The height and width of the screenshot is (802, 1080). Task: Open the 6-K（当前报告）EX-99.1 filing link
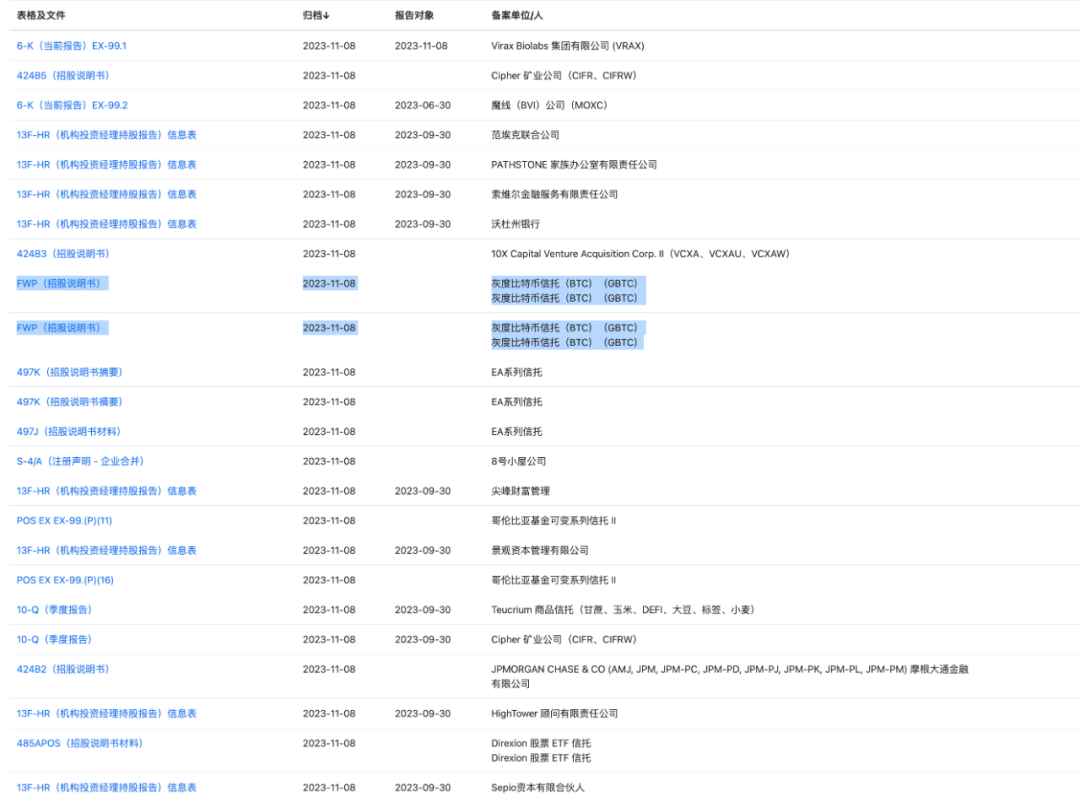pos(72,45)
